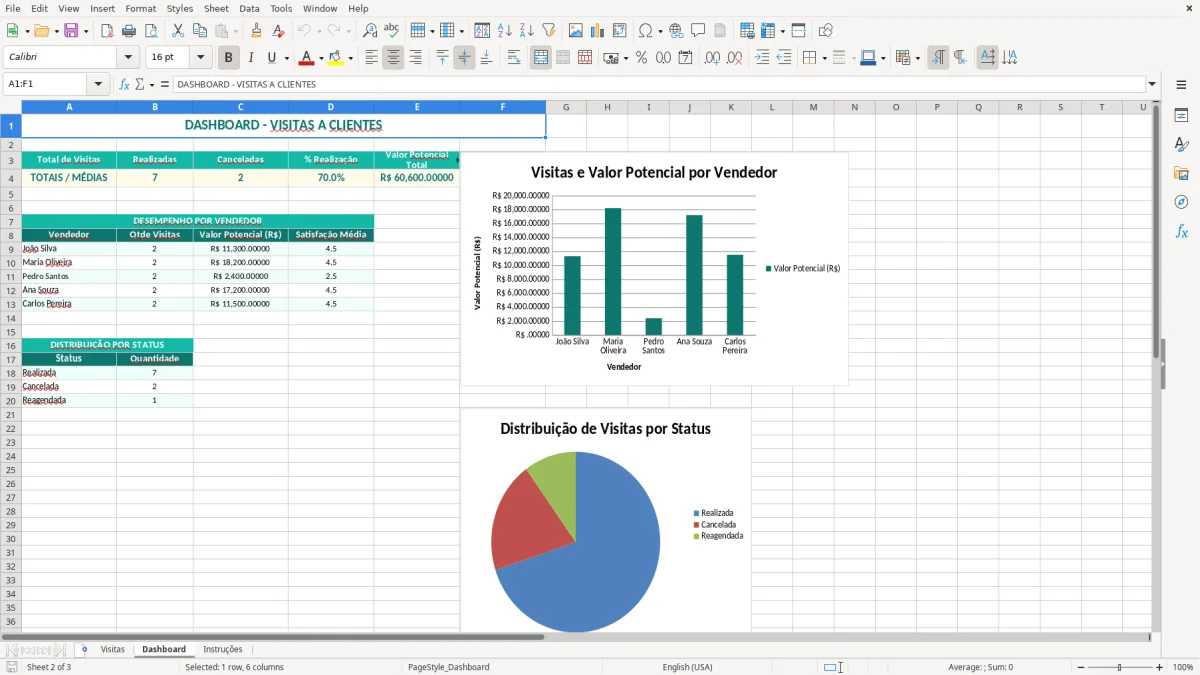Click the Format as Percent icon
This screenshot has height=675, width=1200.
coord(641,58)
